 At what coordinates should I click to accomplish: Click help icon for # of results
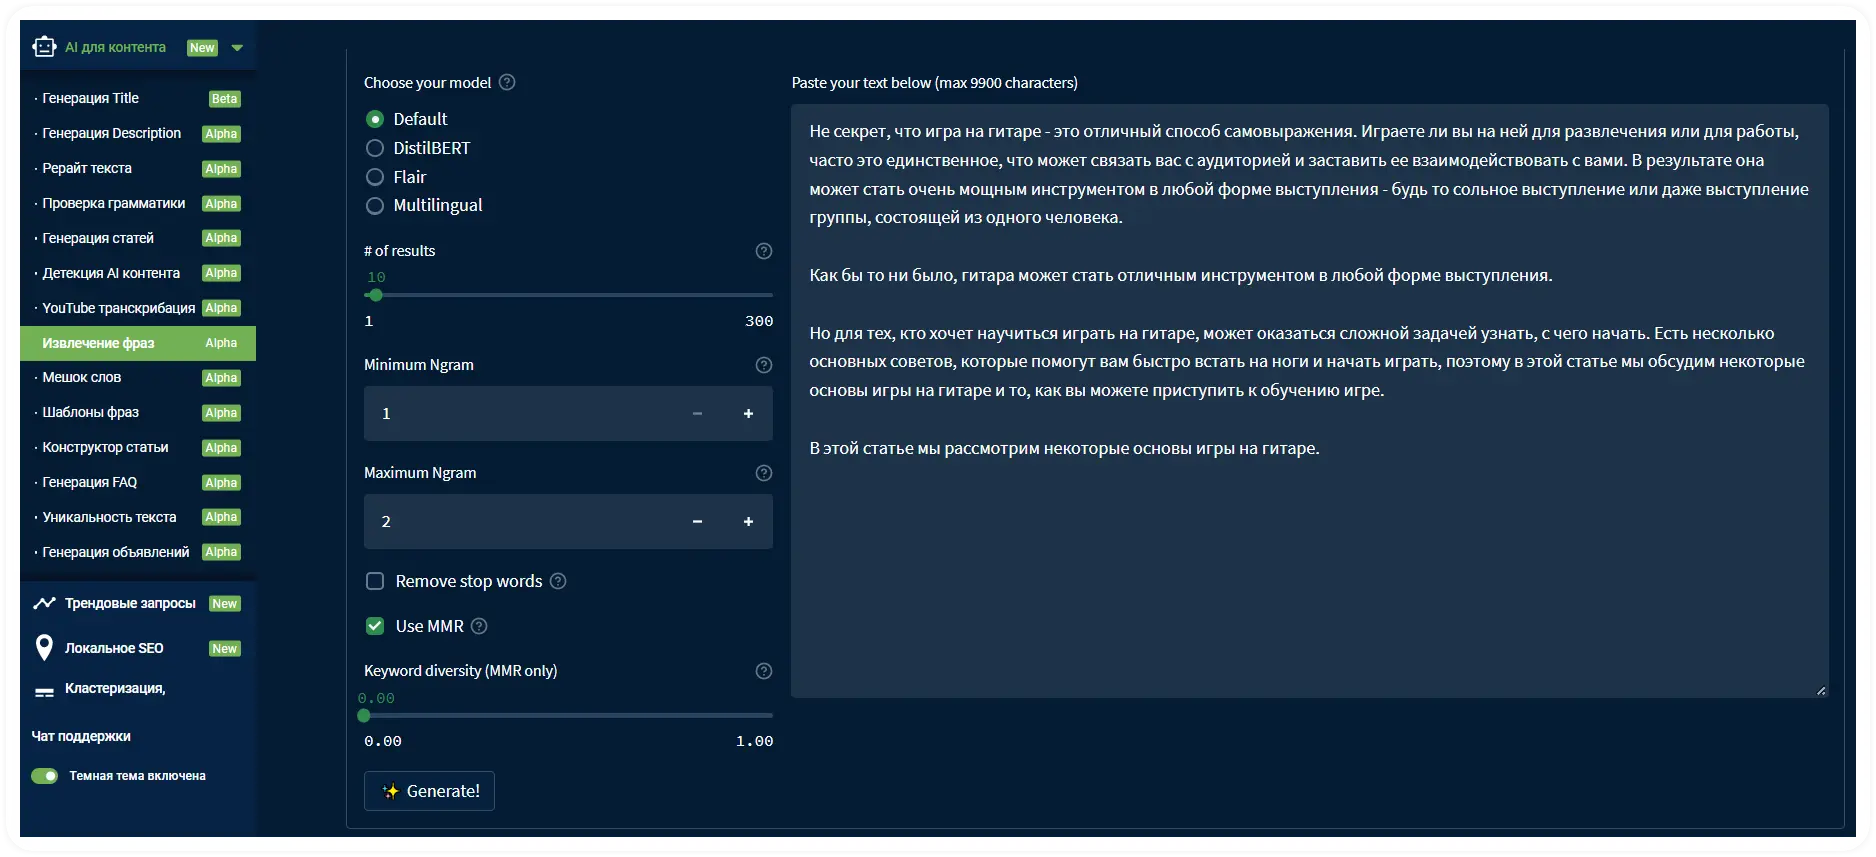764,251
